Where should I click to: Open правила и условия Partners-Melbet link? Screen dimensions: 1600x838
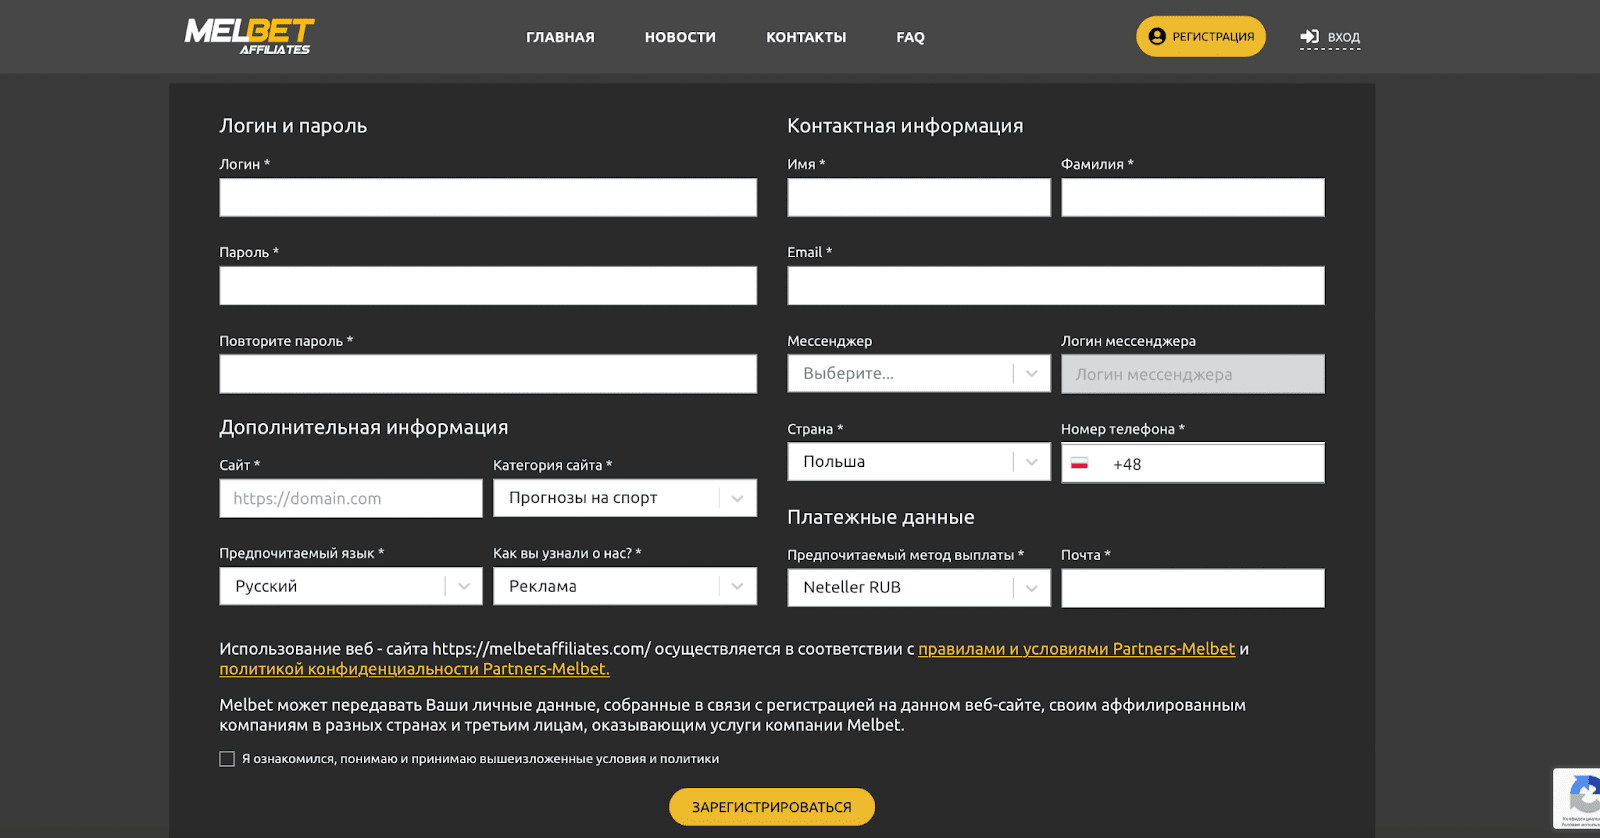1077,649
